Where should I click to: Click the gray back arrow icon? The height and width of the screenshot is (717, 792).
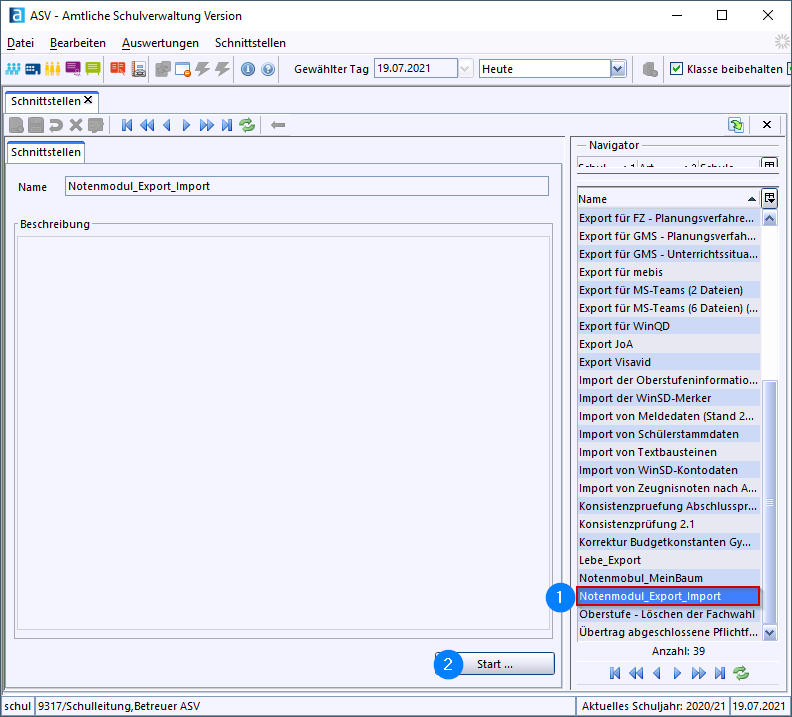pos(278,125)
